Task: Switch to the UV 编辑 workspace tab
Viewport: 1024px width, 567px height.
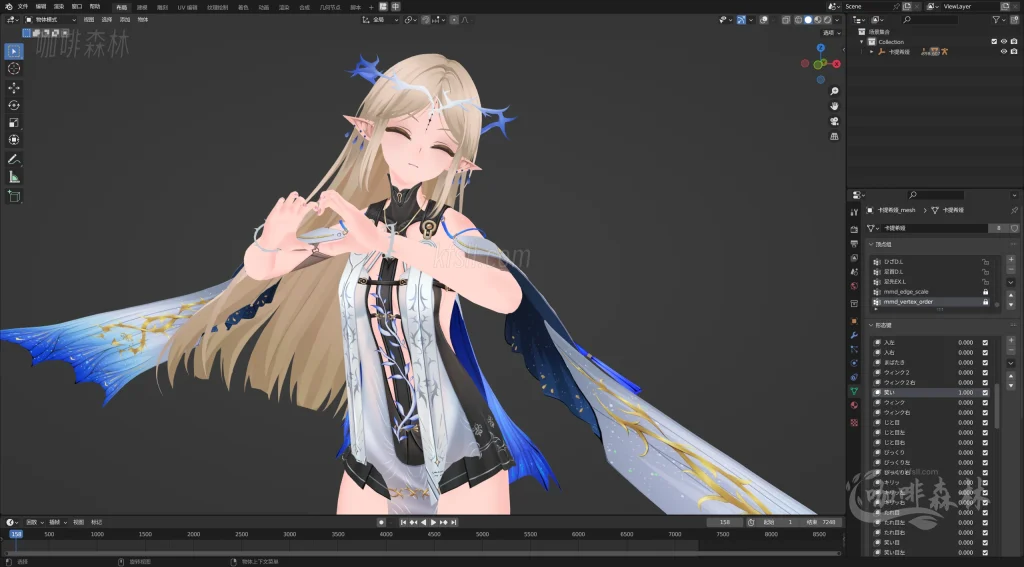Action: pyautogui.click(x=187, y=7)
